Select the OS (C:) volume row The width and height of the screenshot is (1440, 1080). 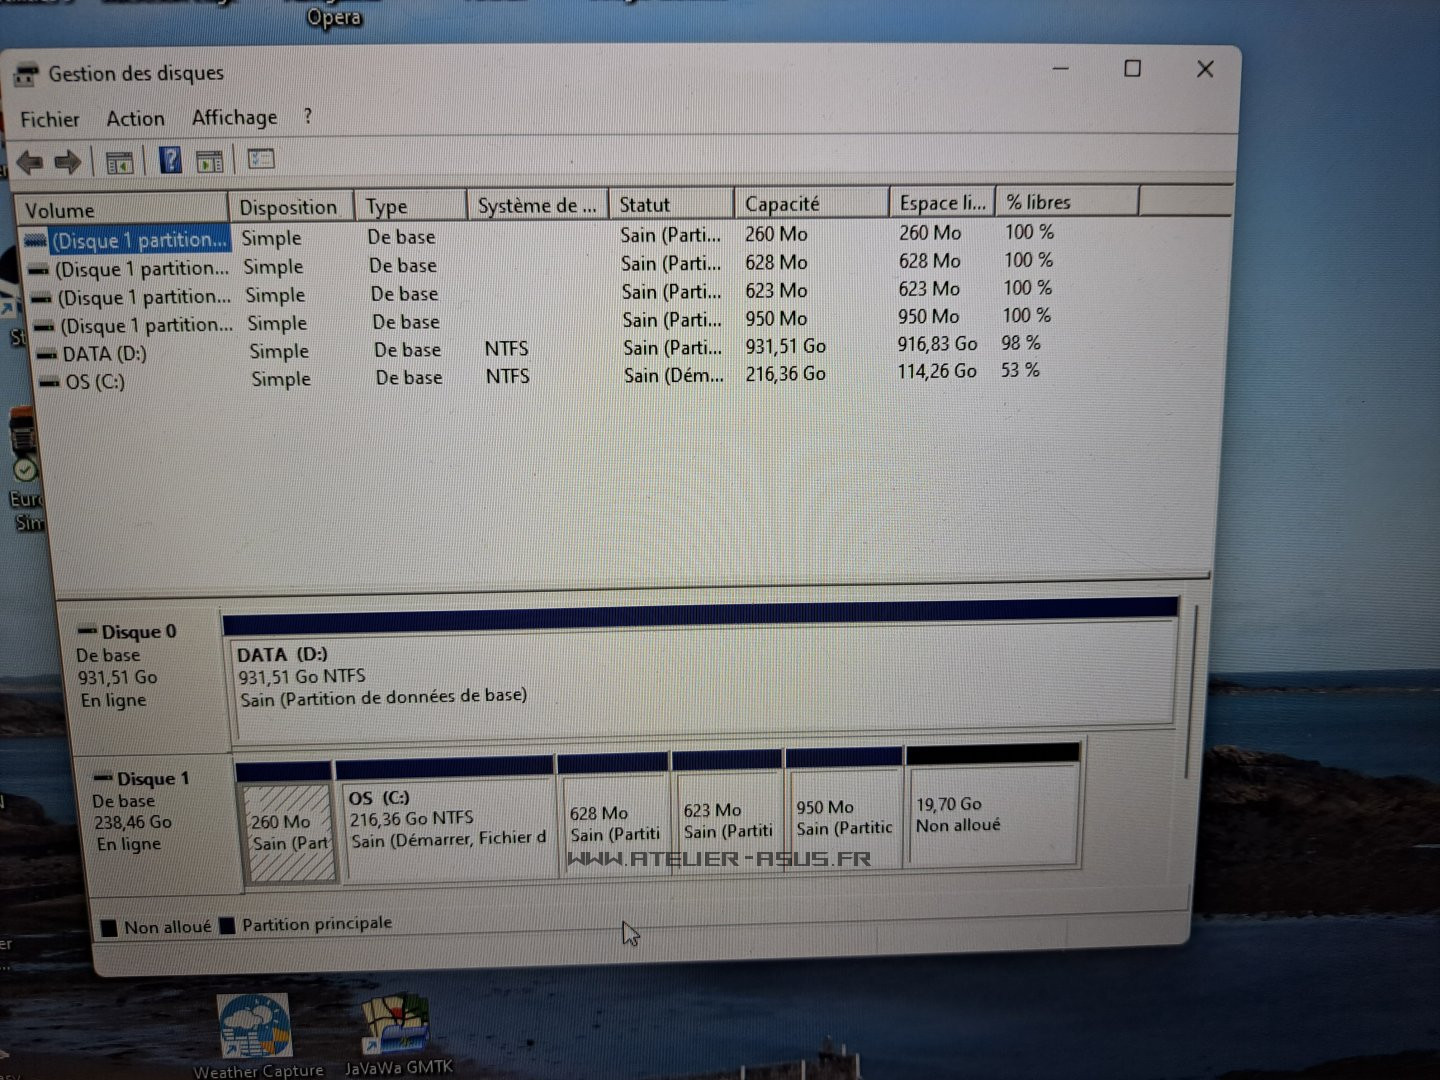click(x=95, y=381)
